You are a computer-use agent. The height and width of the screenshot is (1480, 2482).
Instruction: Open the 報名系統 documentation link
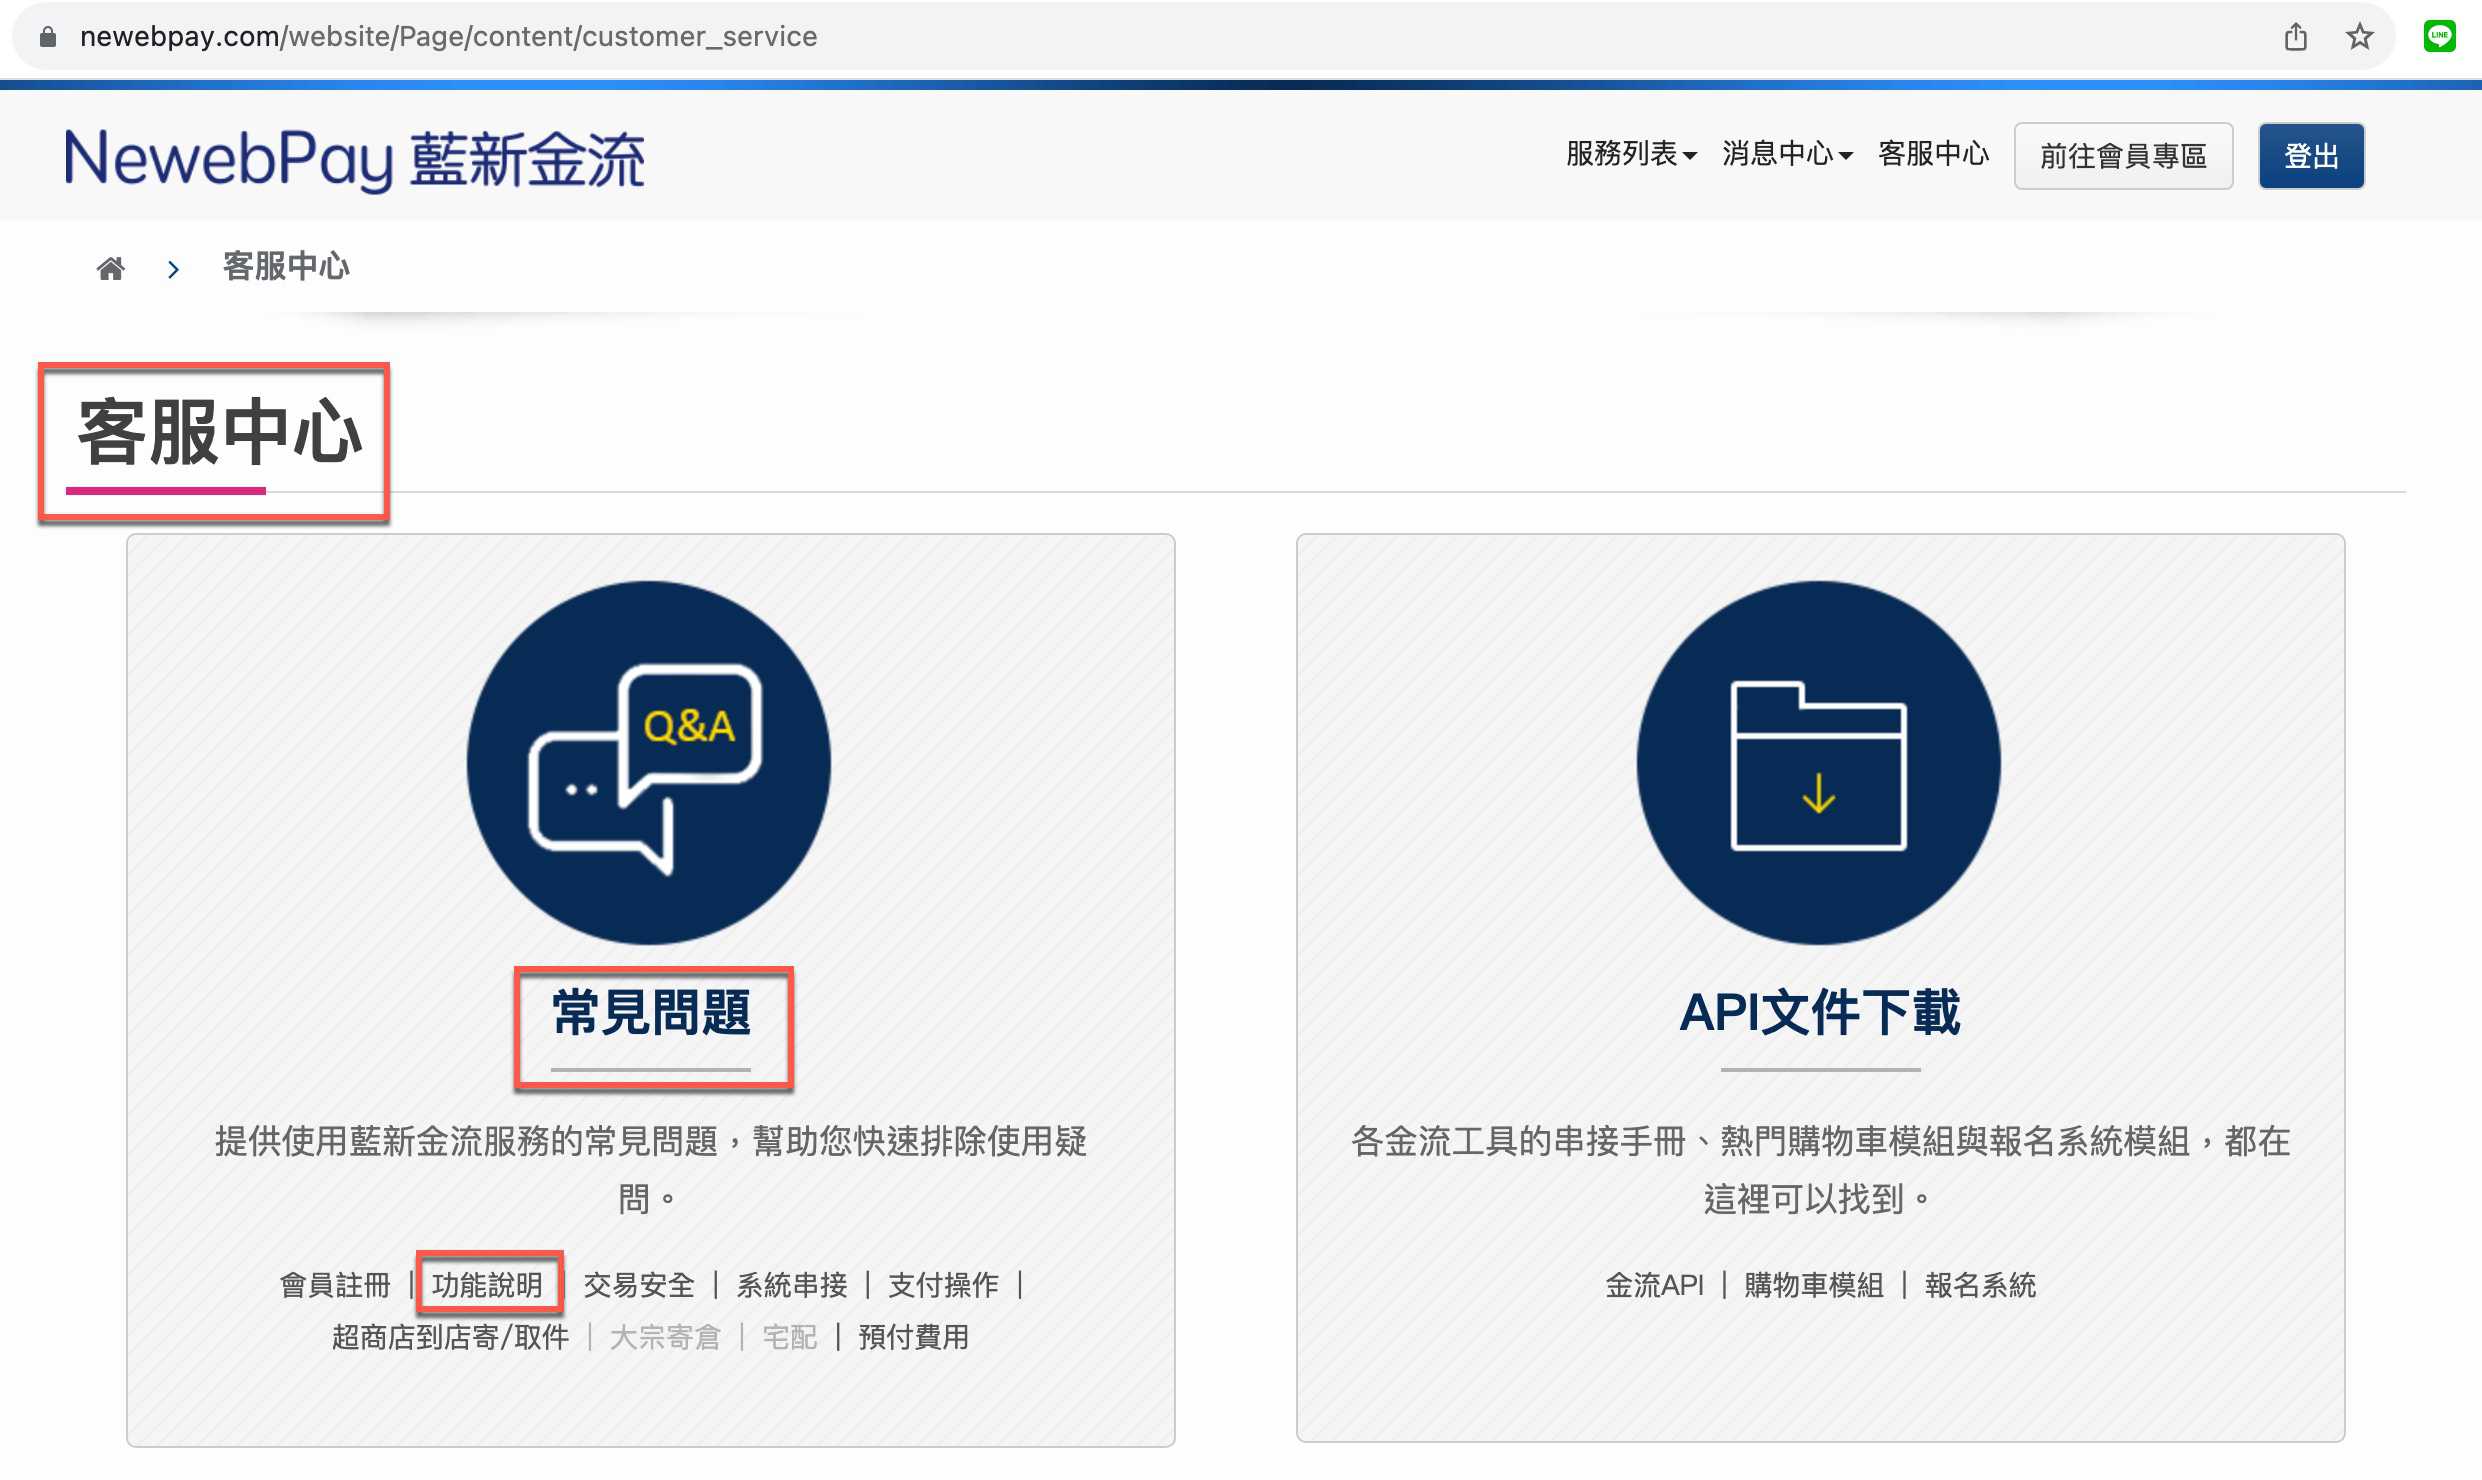(x=1981, y=1285)
